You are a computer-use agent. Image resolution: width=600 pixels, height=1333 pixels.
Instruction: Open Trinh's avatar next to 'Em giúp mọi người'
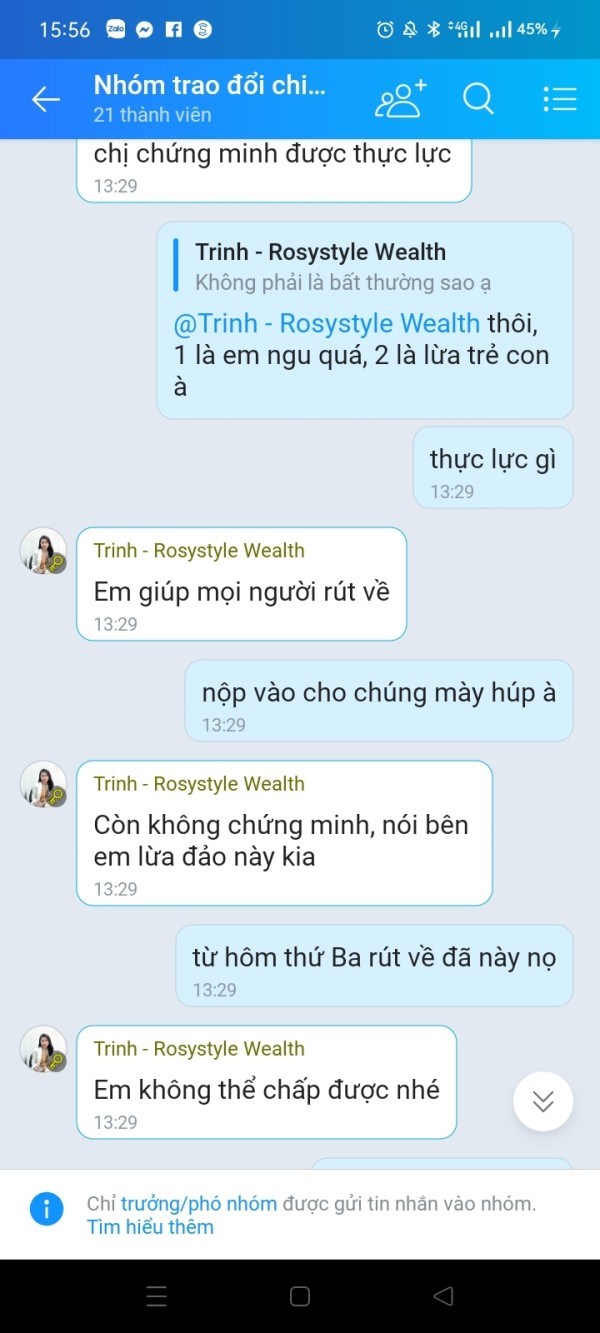(43, 551)
